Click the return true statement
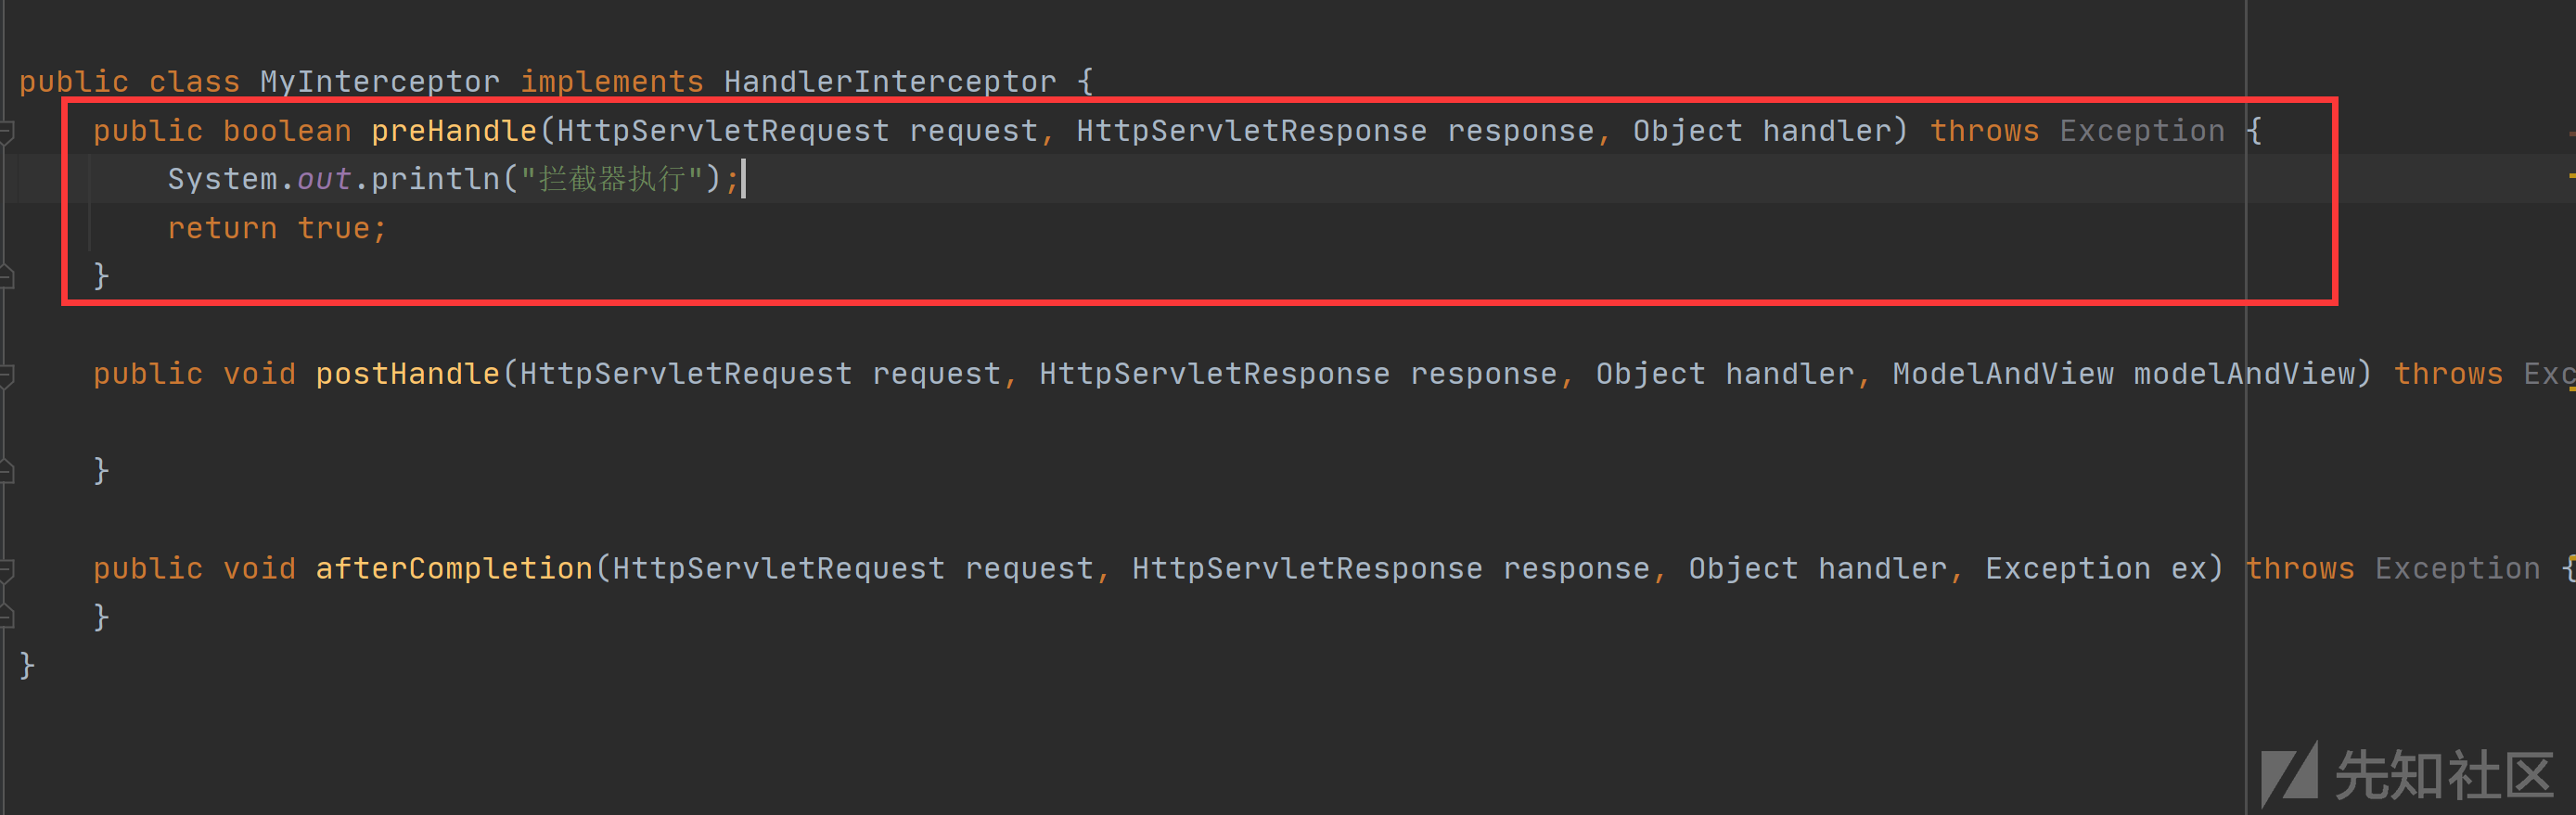 coord(277,229)
